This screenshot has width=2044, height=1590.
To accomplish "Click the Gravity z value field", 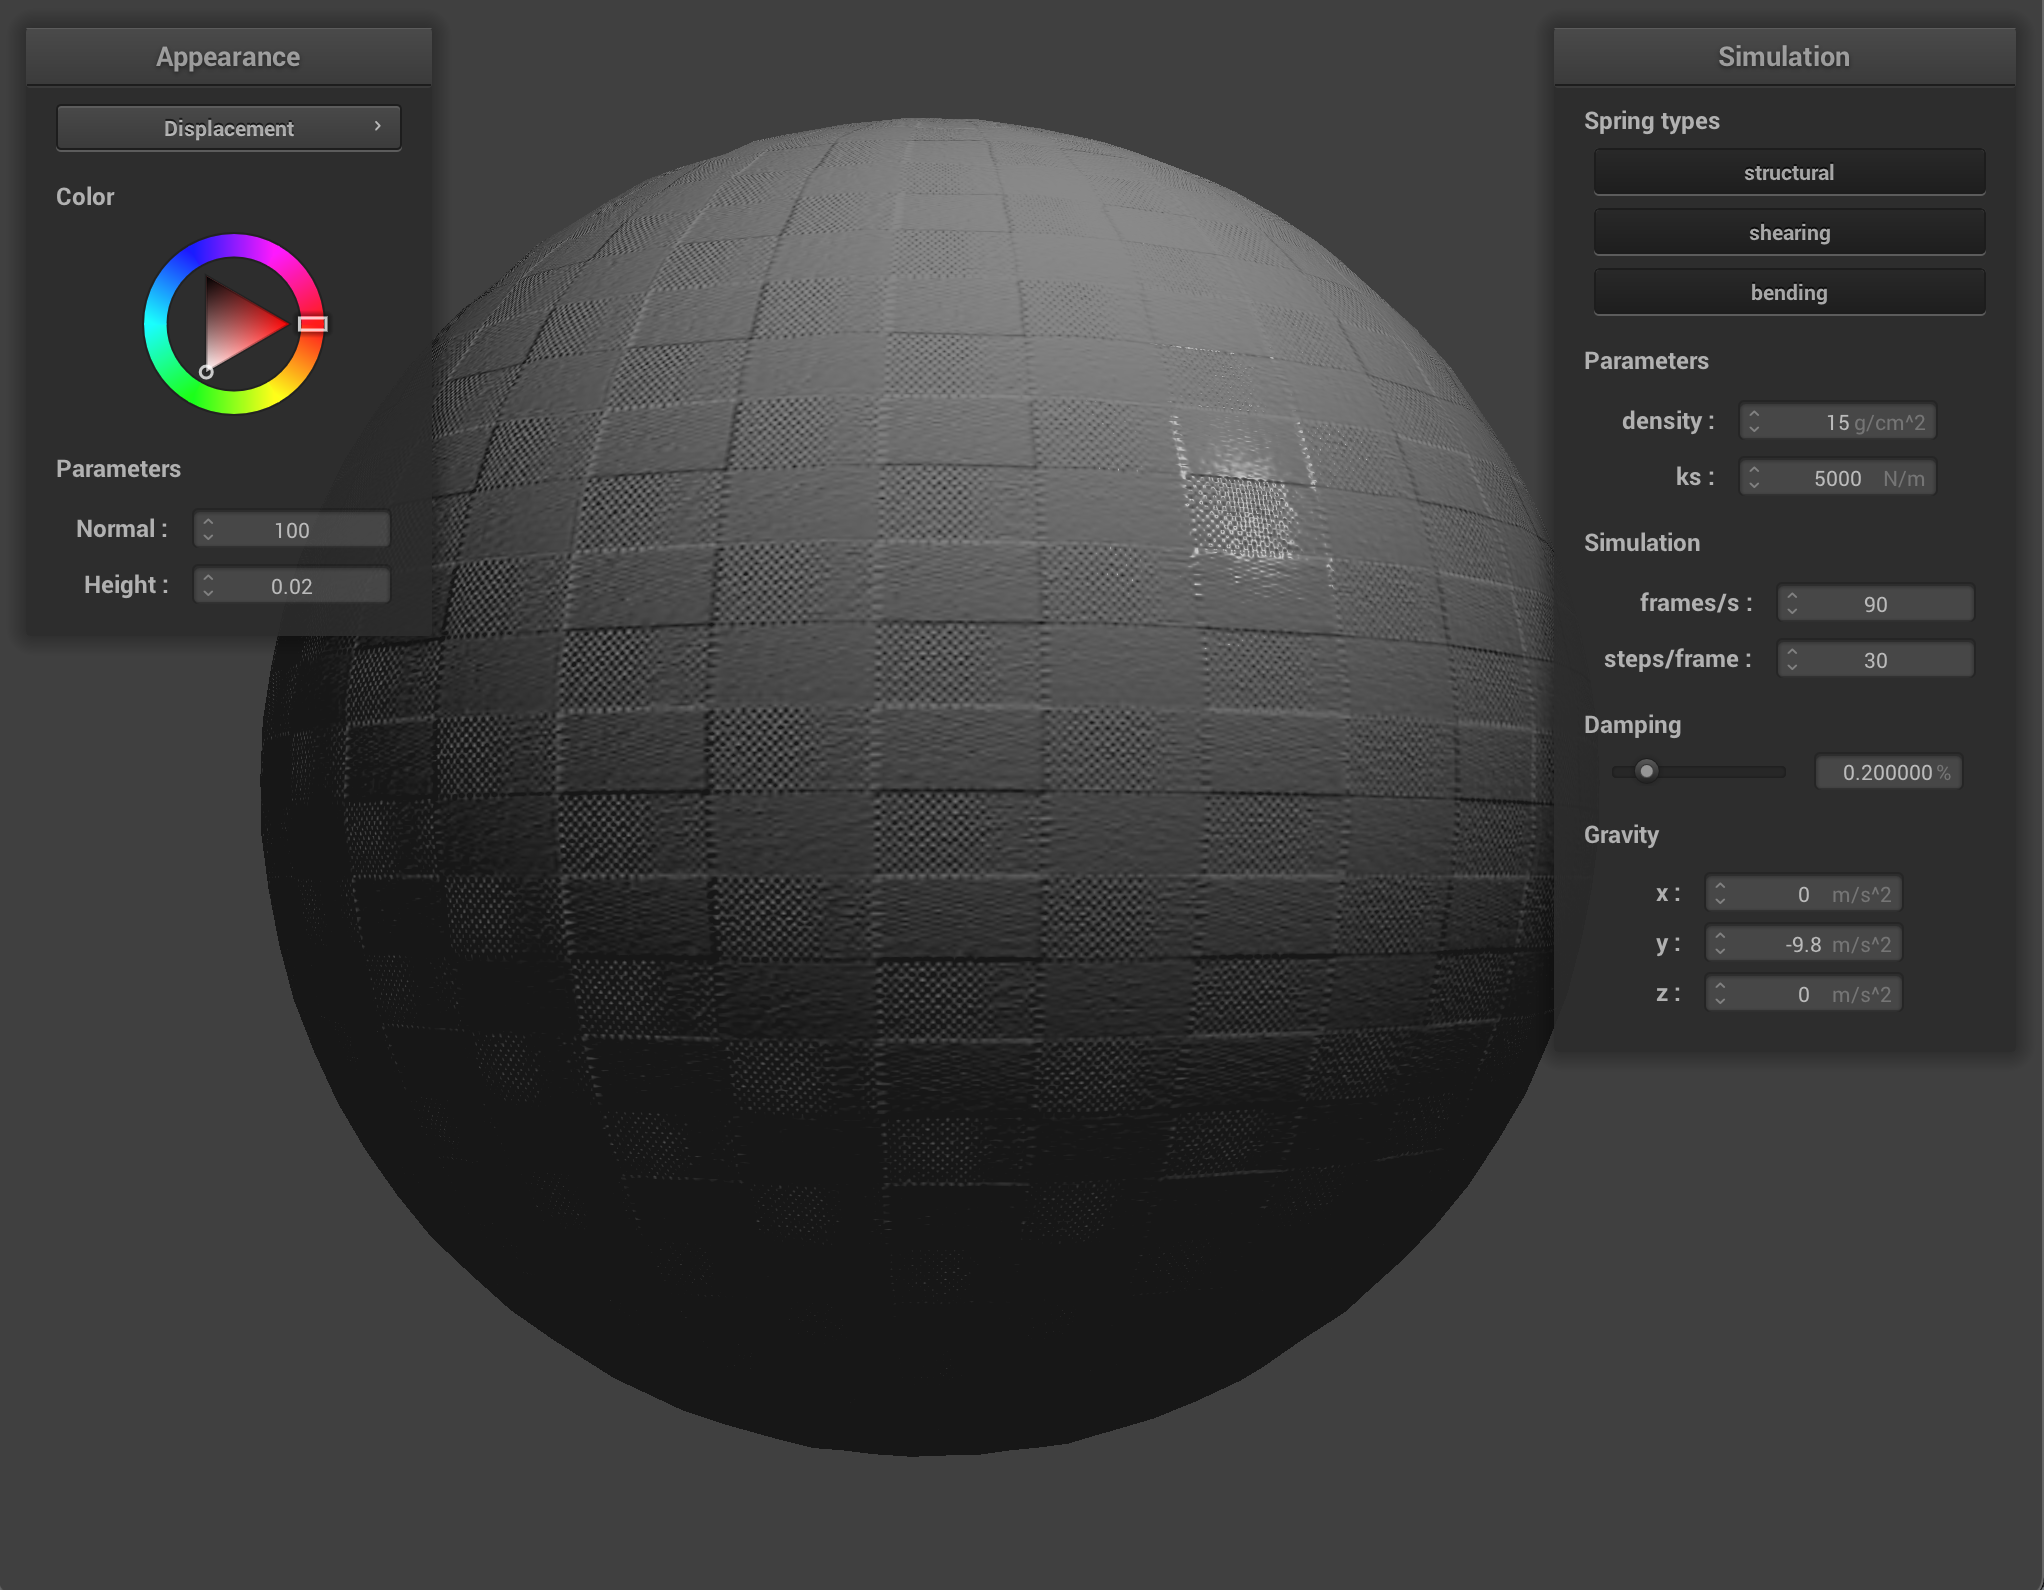I will pos(1804,994).
